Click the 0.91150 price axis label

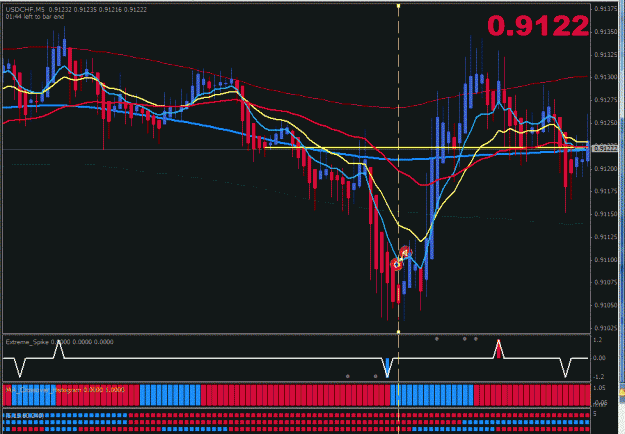(605, 214)
